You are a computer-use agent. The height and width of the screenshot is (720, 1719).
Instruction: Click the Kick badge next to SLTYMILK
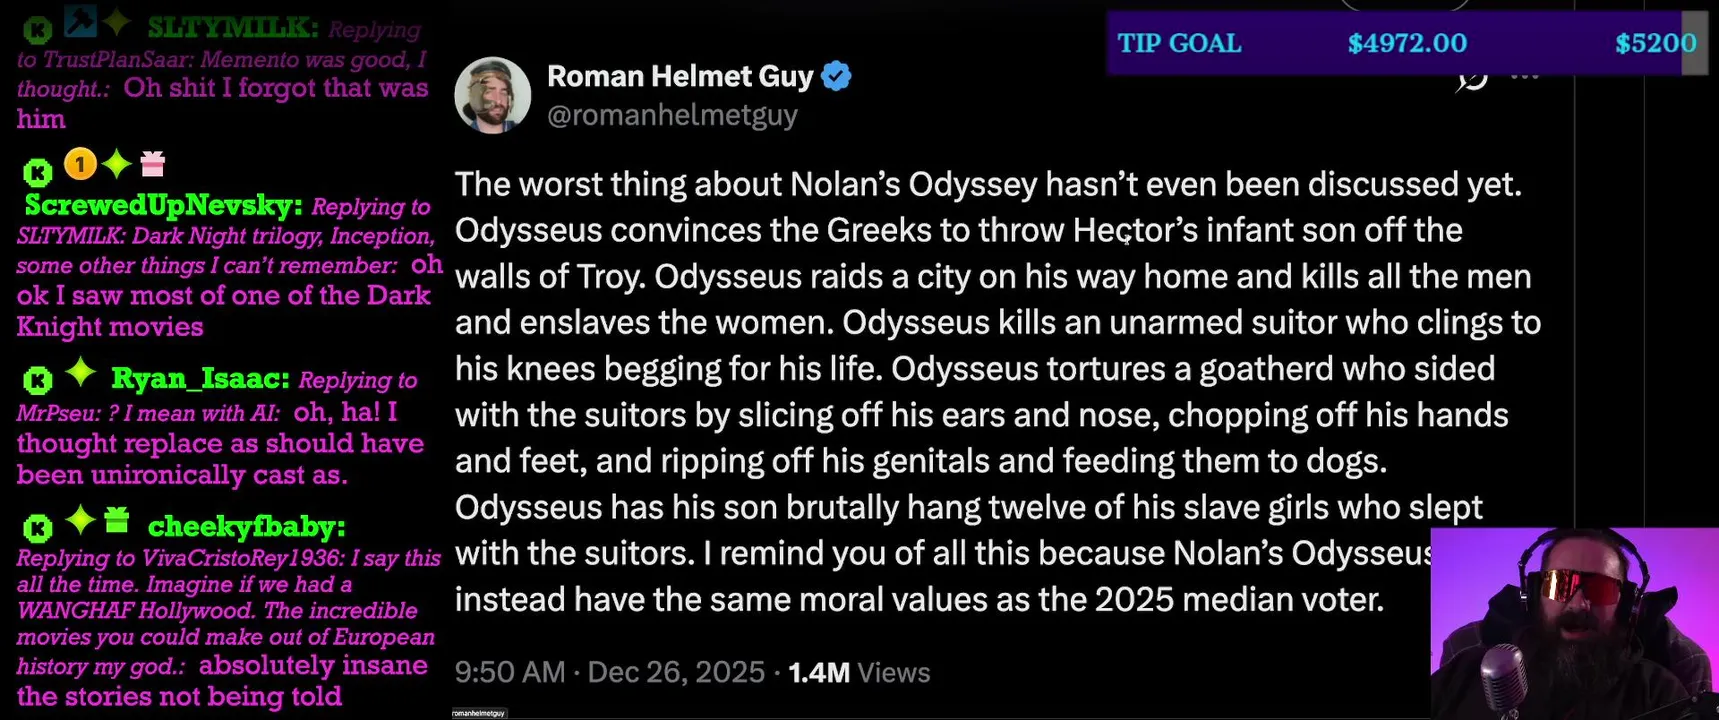(38, 30)
